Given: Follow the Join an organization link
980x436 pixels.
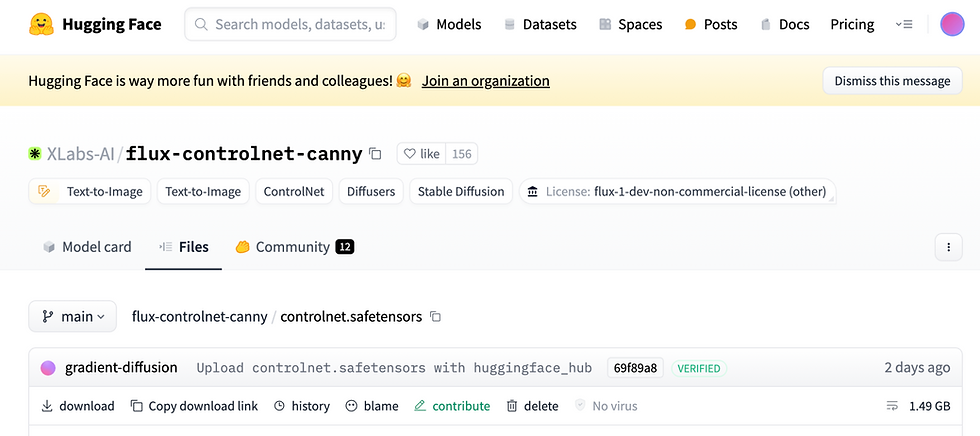Looking at the screenshot, I should tap(485, 81).
